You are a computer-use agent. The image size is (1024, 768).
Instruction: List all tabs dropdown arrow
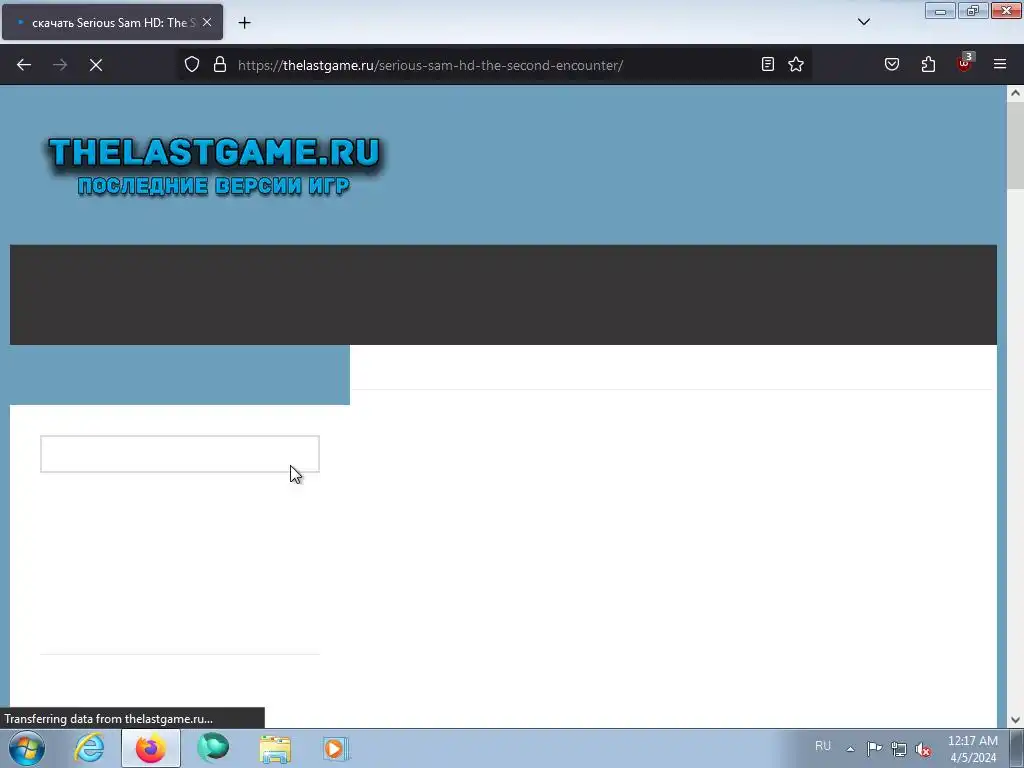click(x=864, y=22)
